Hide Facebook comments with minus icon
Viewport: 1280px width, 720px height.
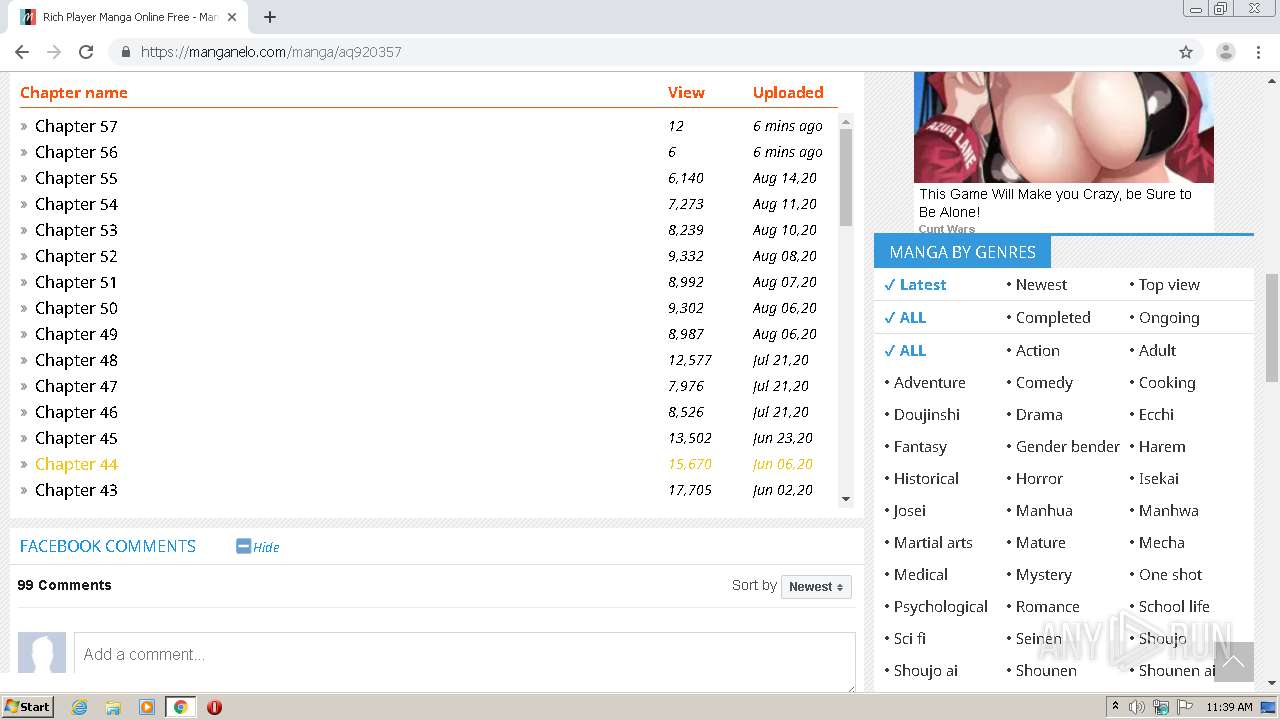point(243,546)
